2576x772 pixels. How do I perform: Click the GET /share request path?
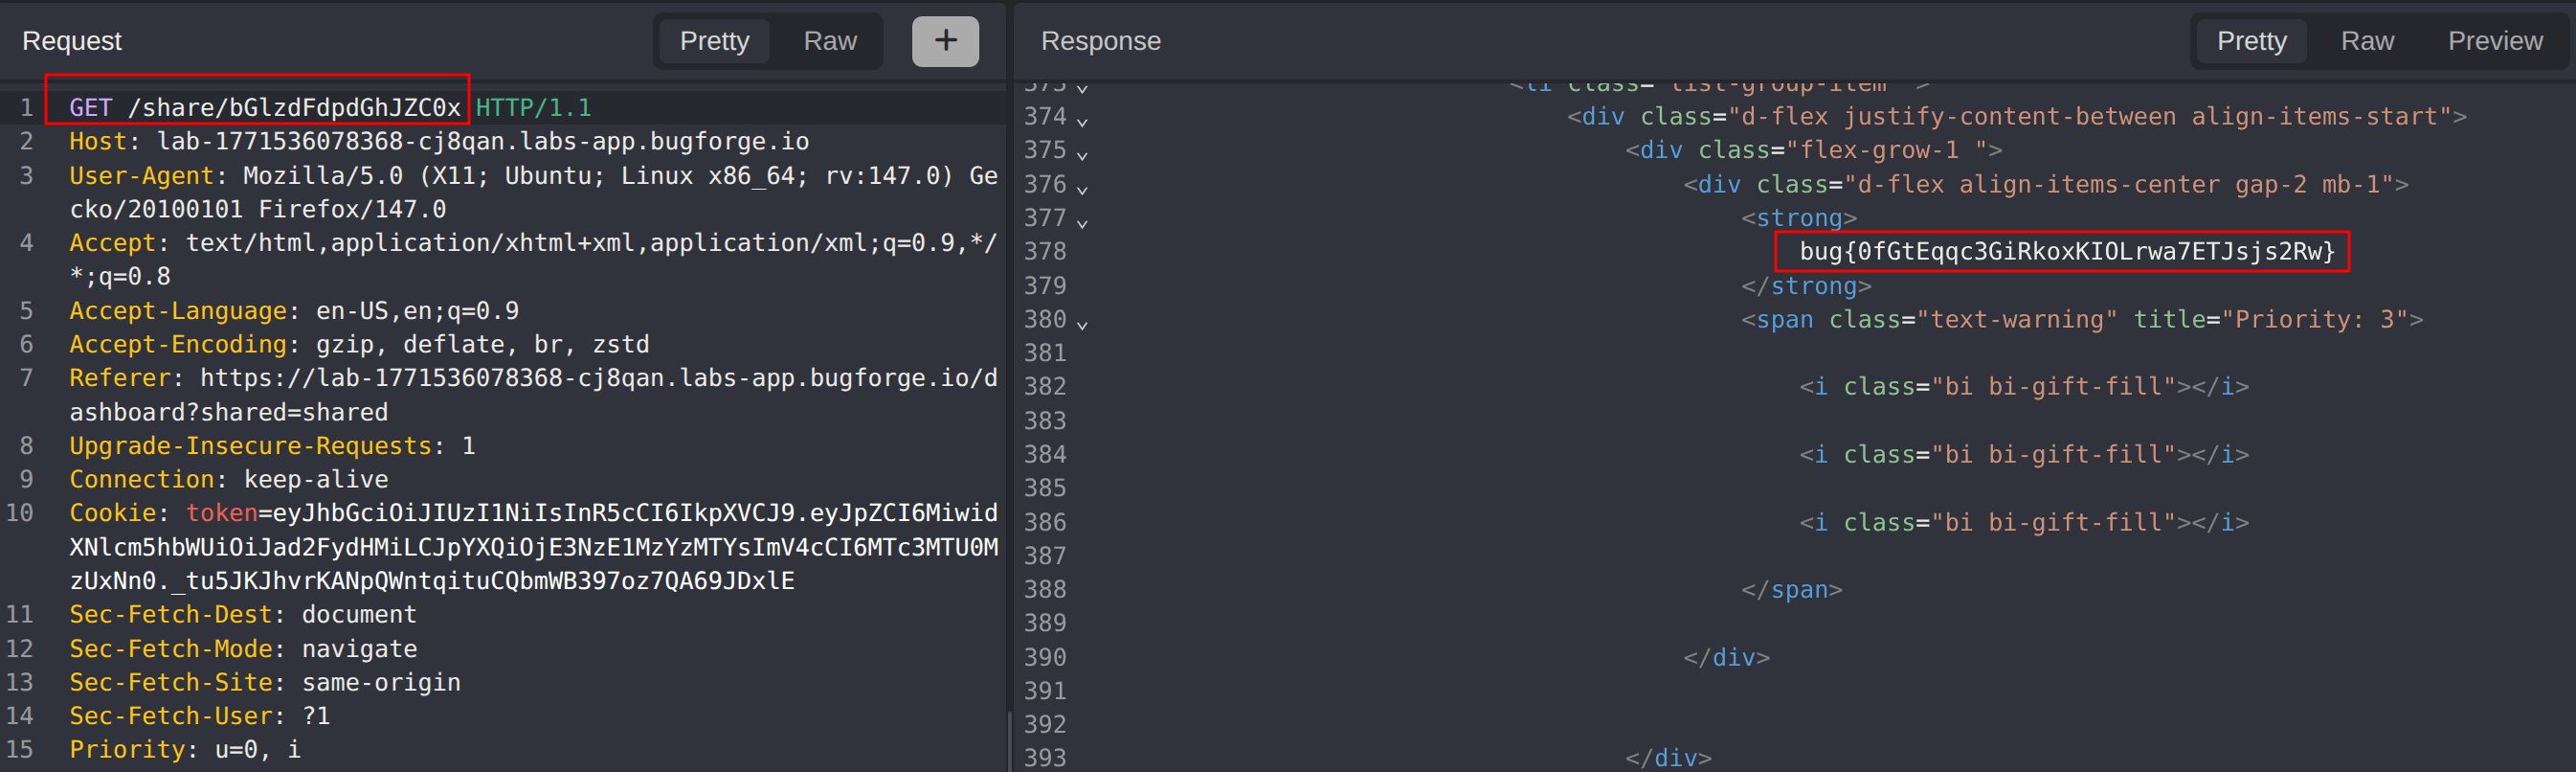coord(293,108)
